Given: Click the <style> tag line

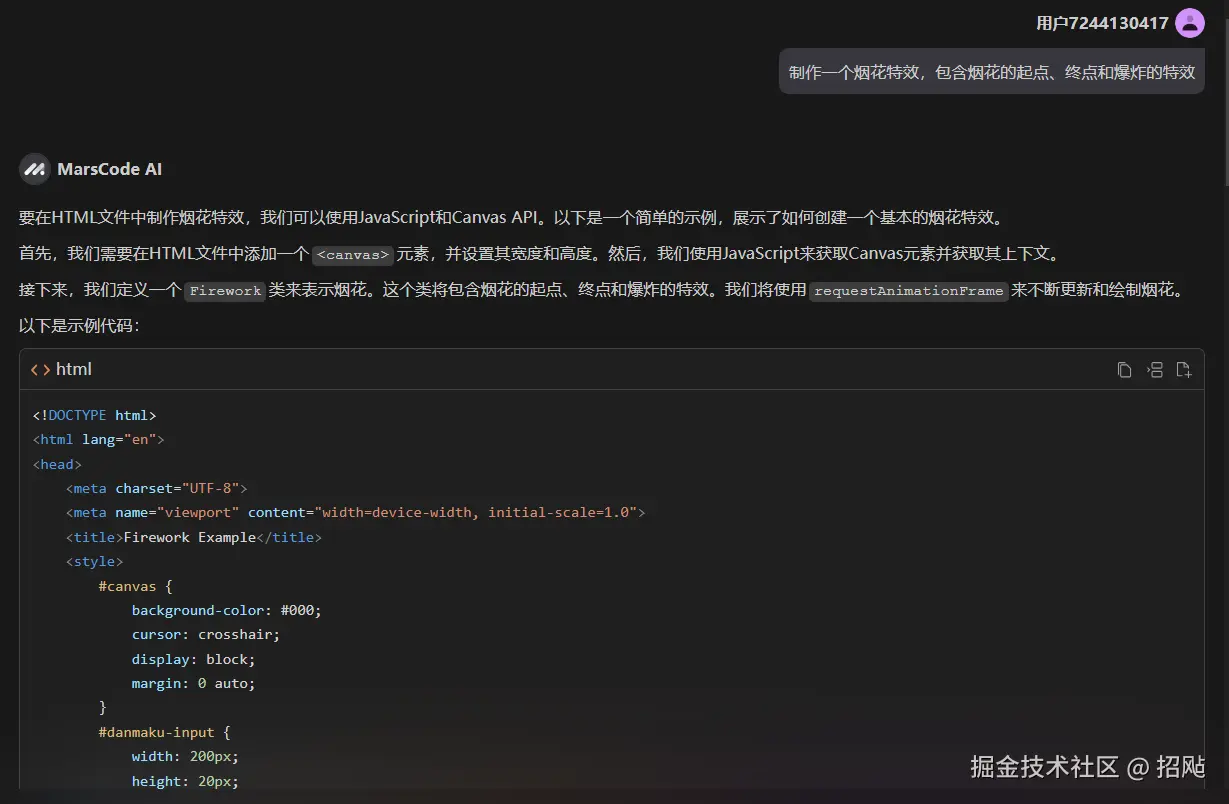Looking at the screenshot, I should tap(95, 561).
